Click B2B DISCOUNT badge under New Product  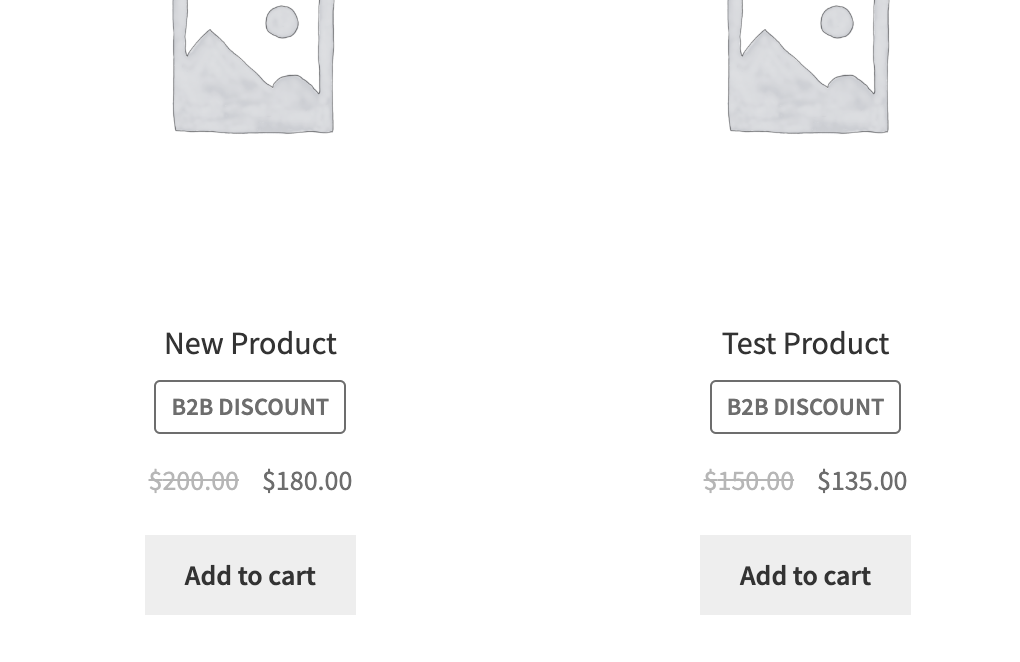coord(250,407)
